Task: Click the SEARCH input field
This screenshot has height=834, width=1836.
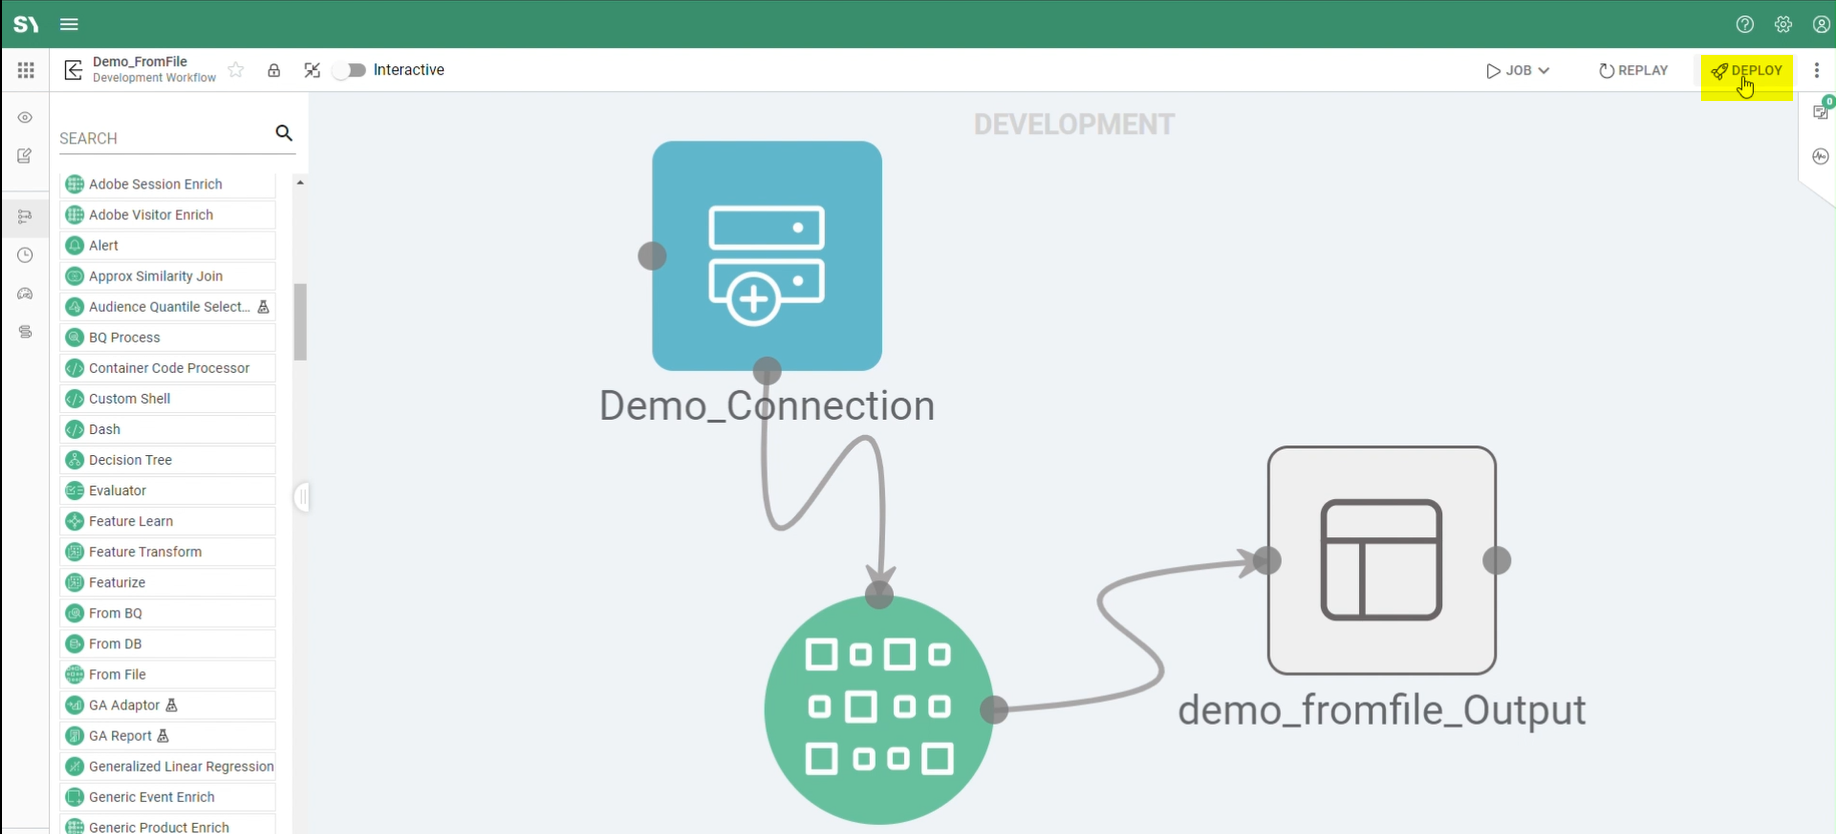Action: (160, 138)
